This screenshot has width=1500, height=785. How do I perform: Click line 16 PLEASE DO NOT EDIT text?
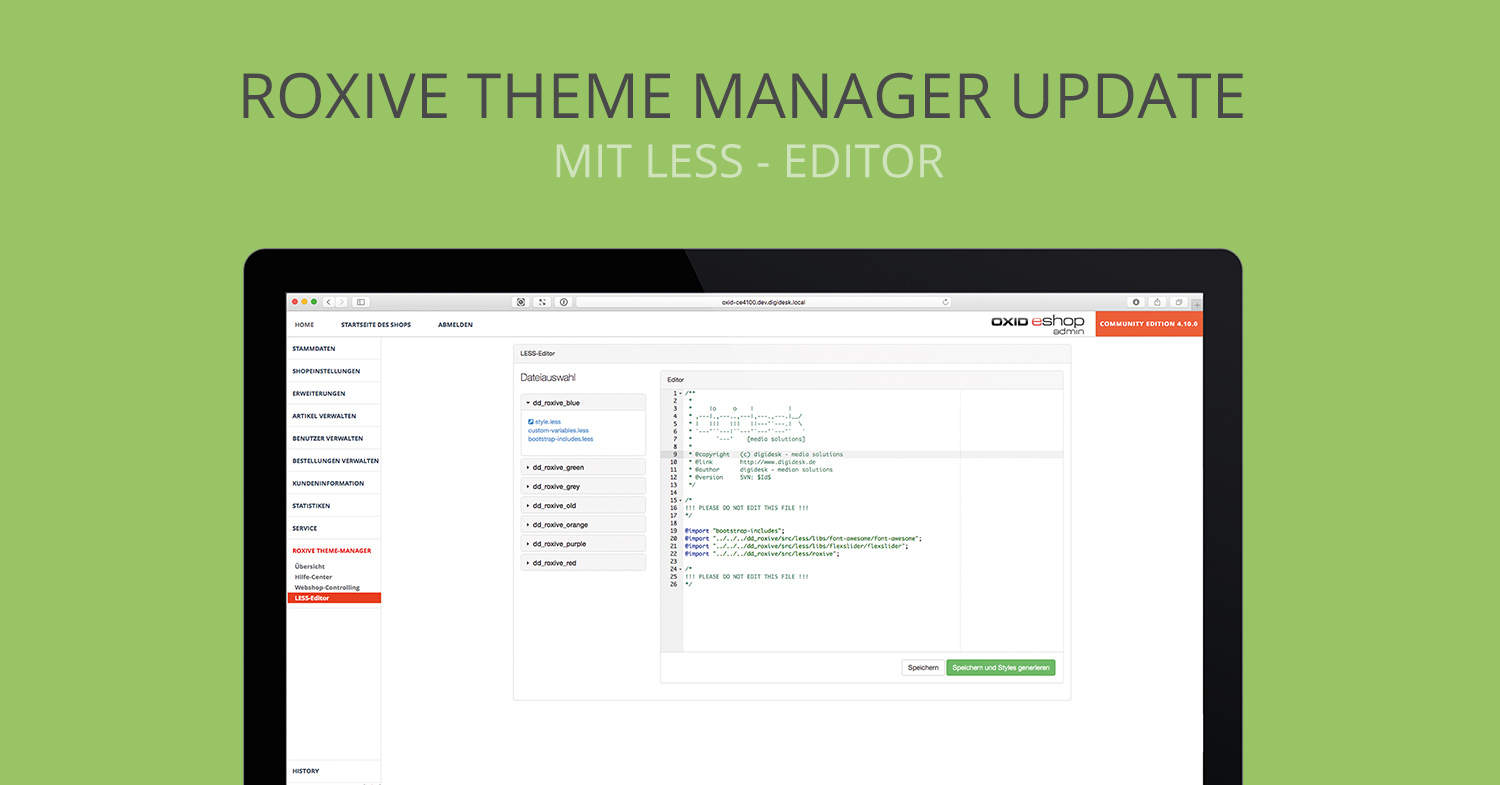(x=746, y=508)
